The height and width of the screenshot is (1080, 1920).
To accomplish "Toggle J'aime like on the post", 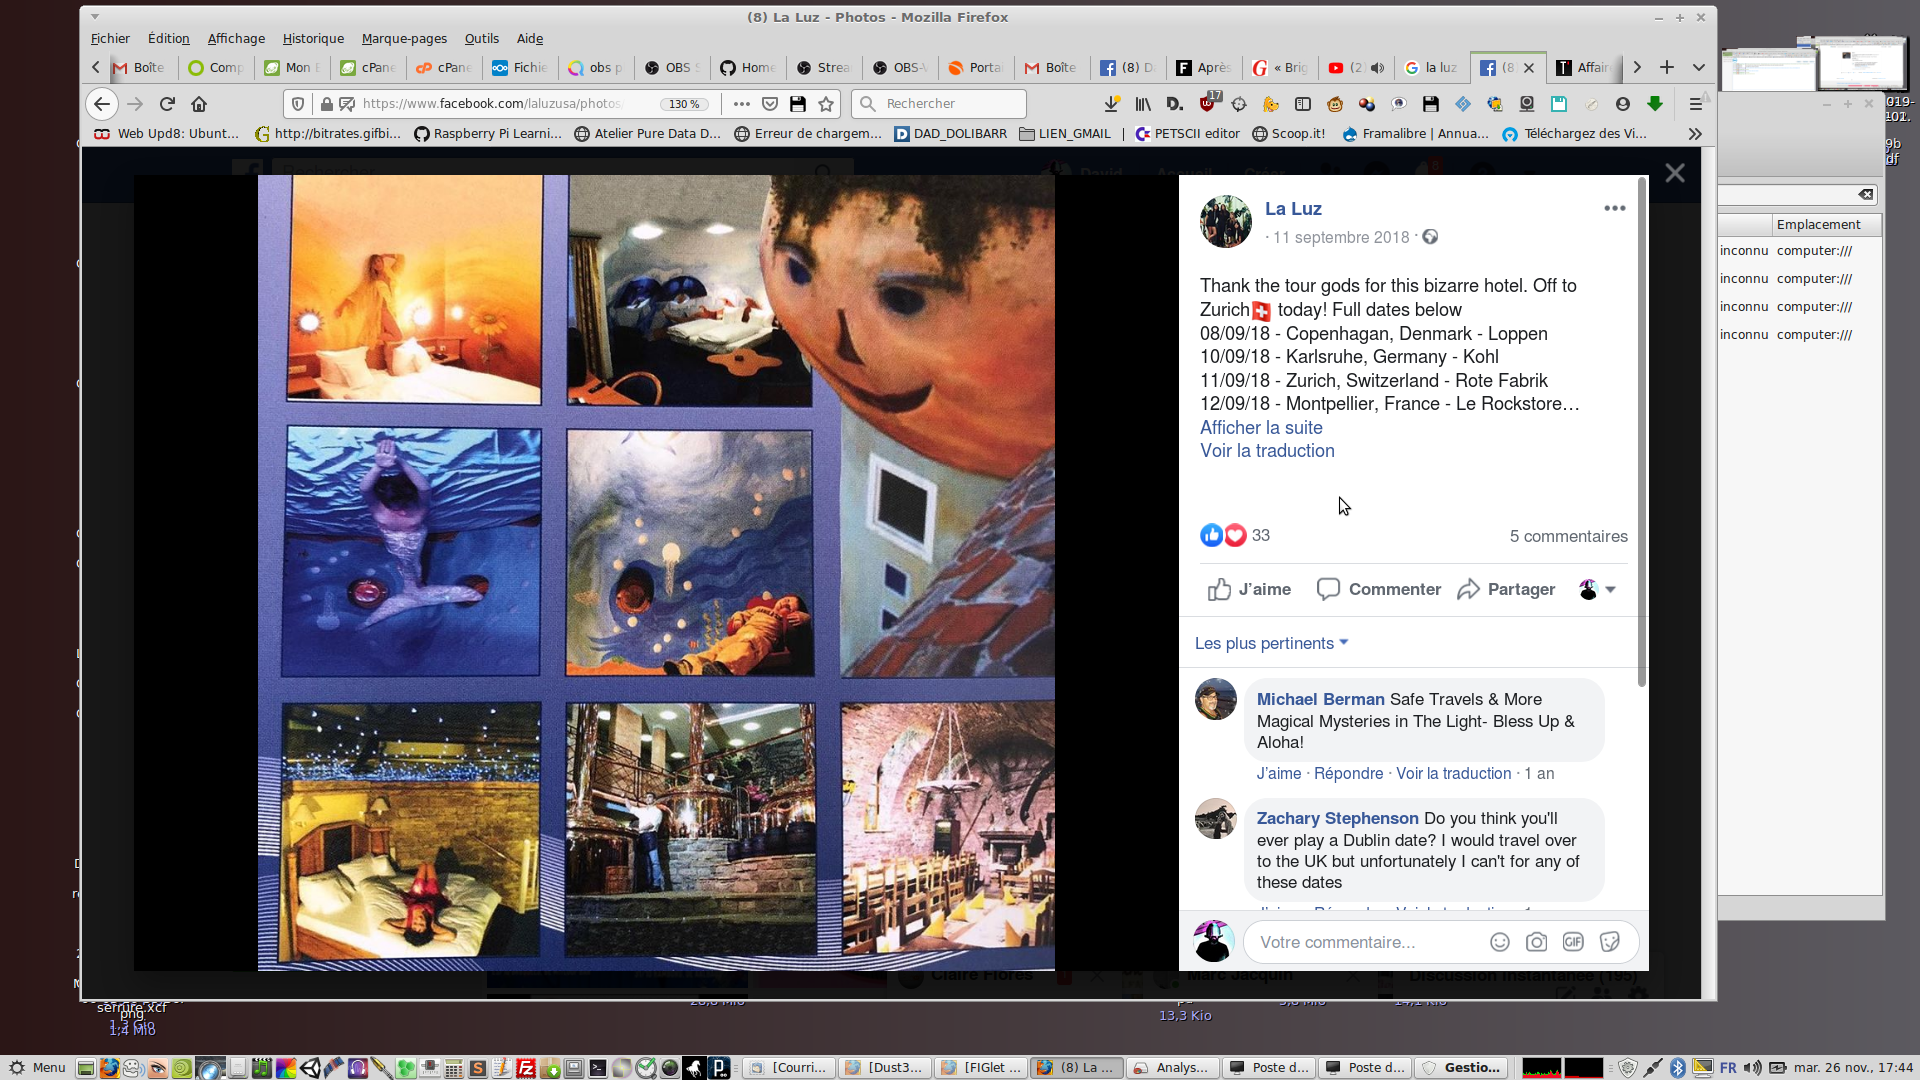I will (1249, 589).
